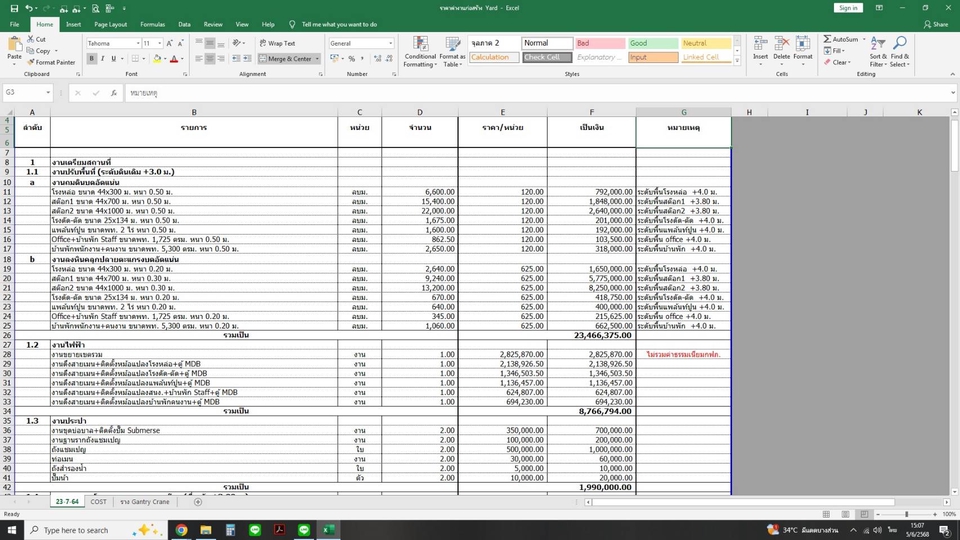Click the Windows Start button
This screenshot has width=960, height=540.
coord(12,530)
